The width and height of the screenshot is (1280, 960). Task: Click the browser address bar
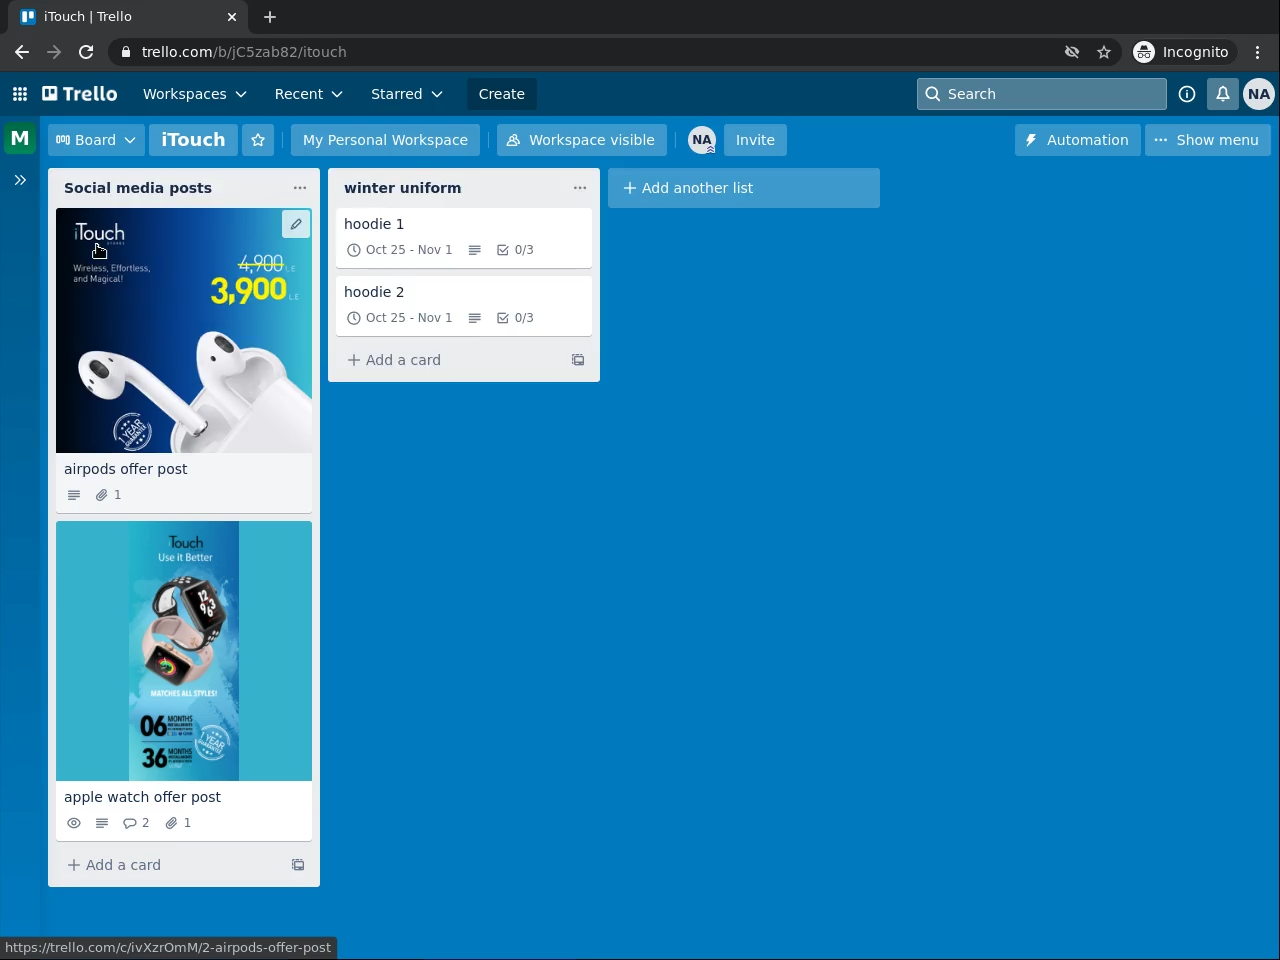(x=590, y=52)
